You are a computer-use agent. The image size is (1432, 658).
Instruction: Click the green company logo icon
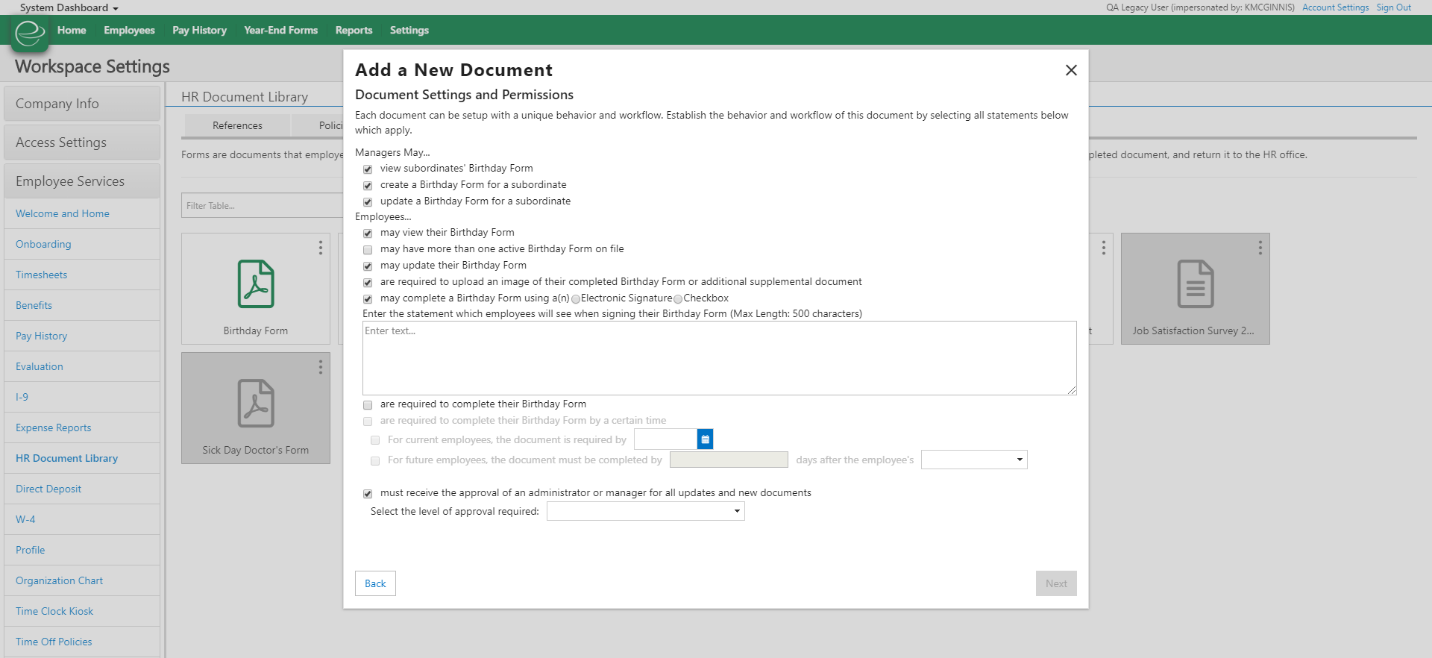pyautogui.click(x=30, y=32)
